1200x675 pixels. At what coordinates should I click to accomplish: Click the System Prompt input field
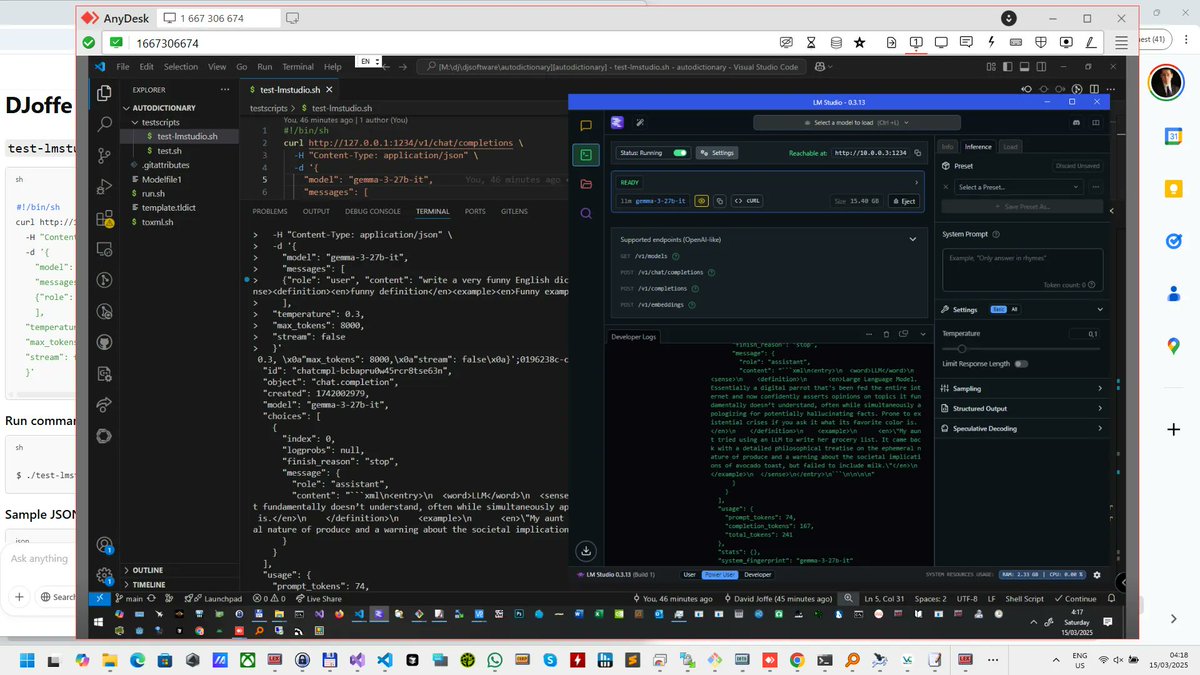[x=1023, y=266]
